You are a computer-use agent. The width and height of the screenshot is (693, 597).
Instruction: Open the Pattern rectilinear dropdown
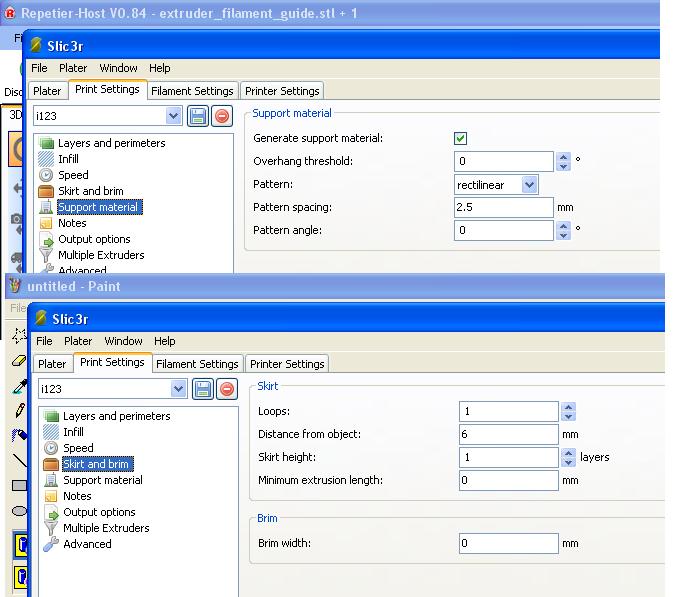pos(529,185)
